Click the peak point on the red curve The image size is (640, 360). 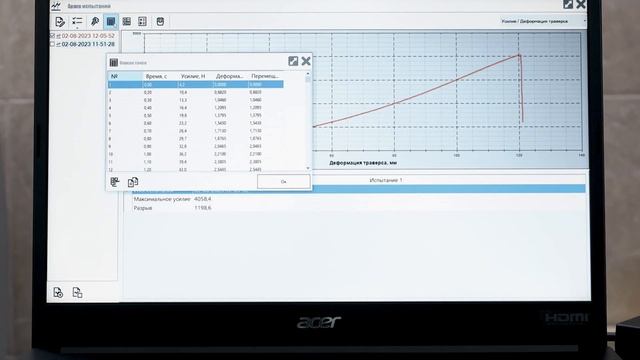click(519, 55)
